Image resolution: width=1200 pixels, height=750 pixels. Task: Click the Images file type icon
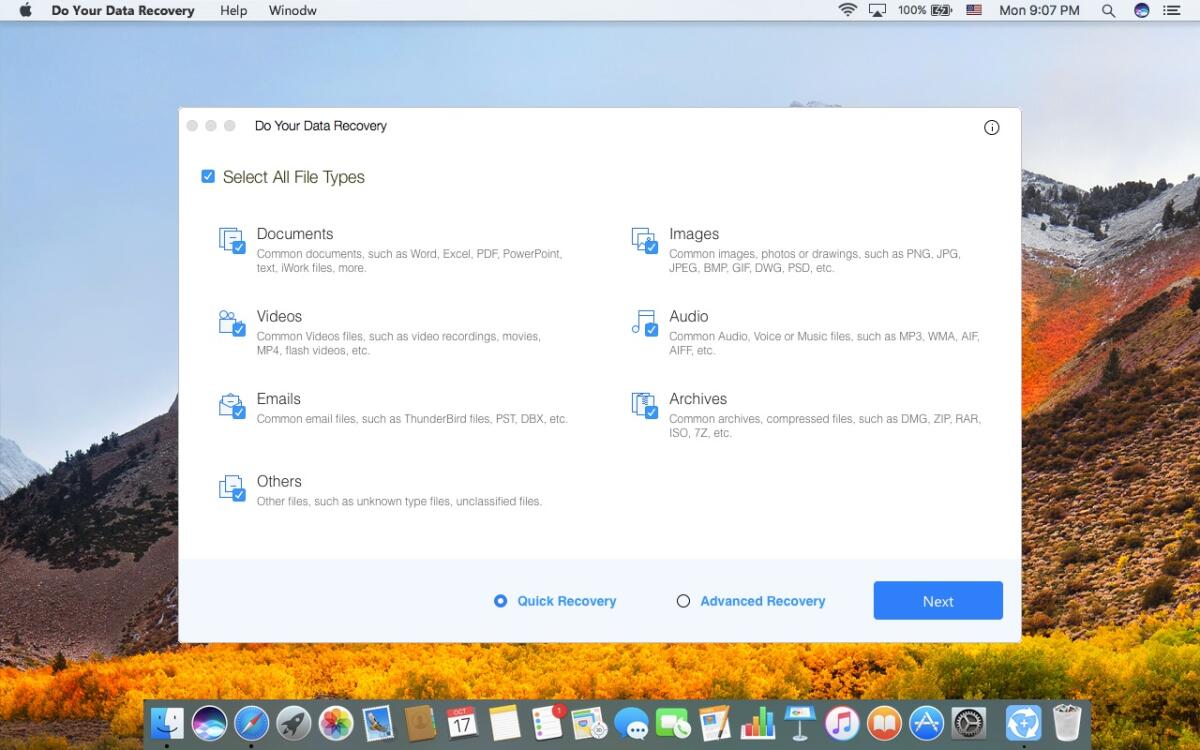coord(643,241)
